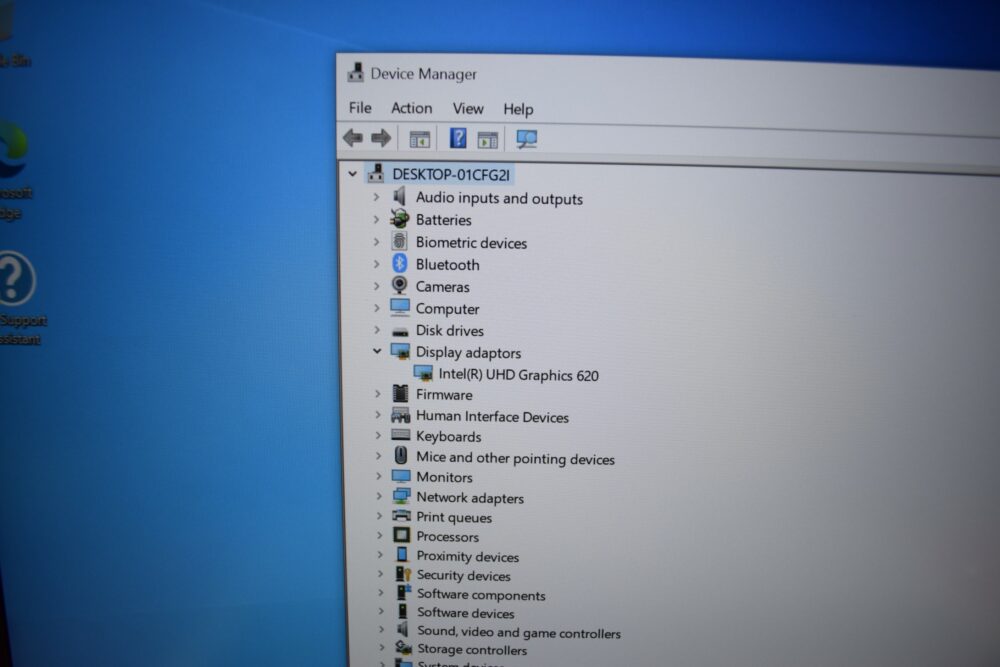Click the Disk drives icon
This screenshot has width=1000, height=667.
coord(401,332)
